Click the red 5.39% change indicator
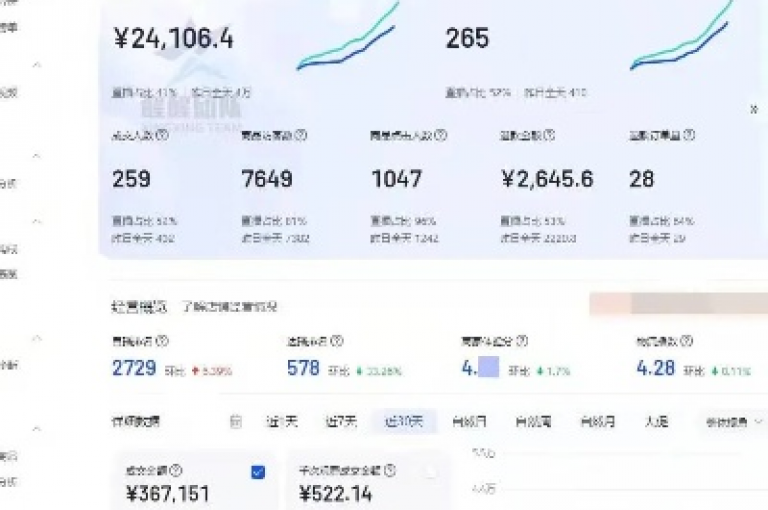 tap(213, 371)
